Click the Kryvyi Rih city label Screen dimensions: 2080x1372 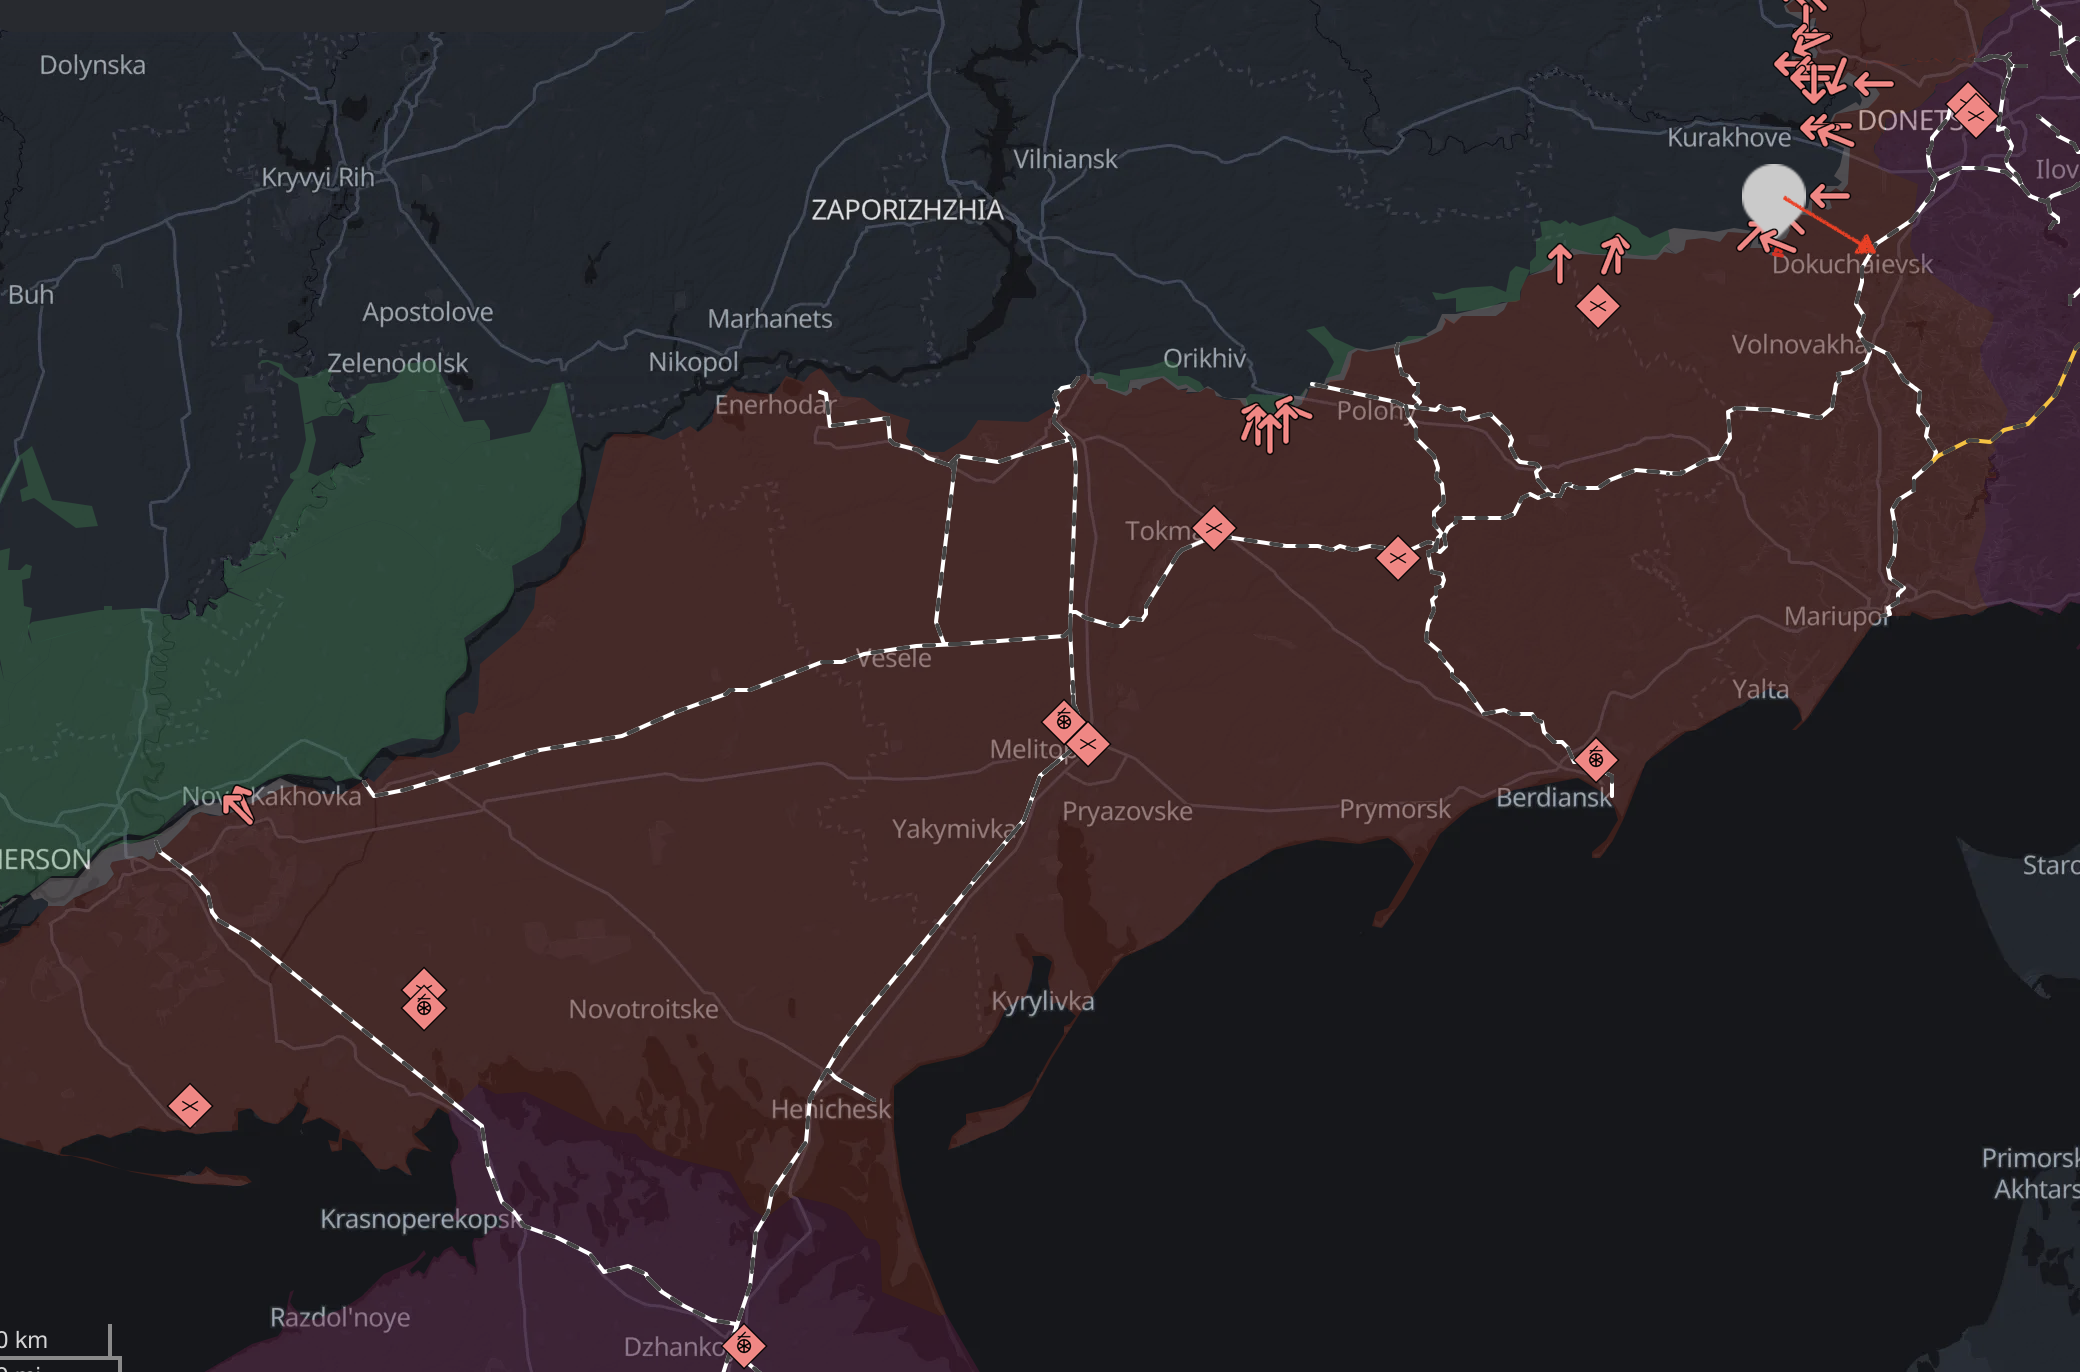coord(317,178)
